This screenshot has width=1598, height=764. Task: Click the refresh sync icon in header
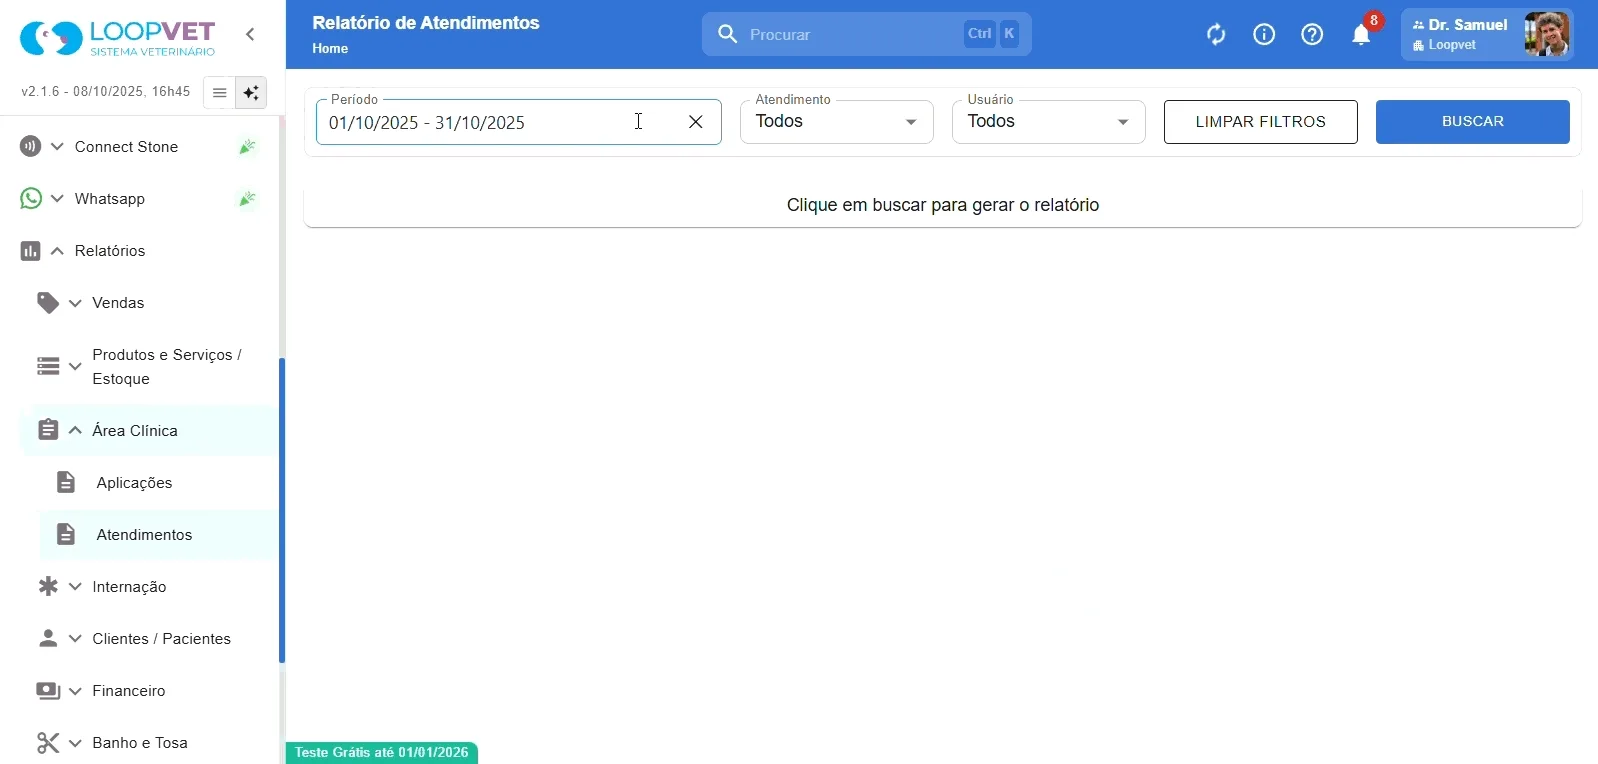pos(1216,35)
